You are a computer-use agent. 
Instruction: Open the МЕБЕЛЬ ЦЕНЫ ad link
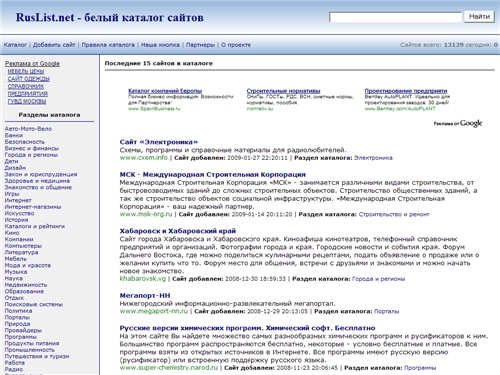coord(26,71)
